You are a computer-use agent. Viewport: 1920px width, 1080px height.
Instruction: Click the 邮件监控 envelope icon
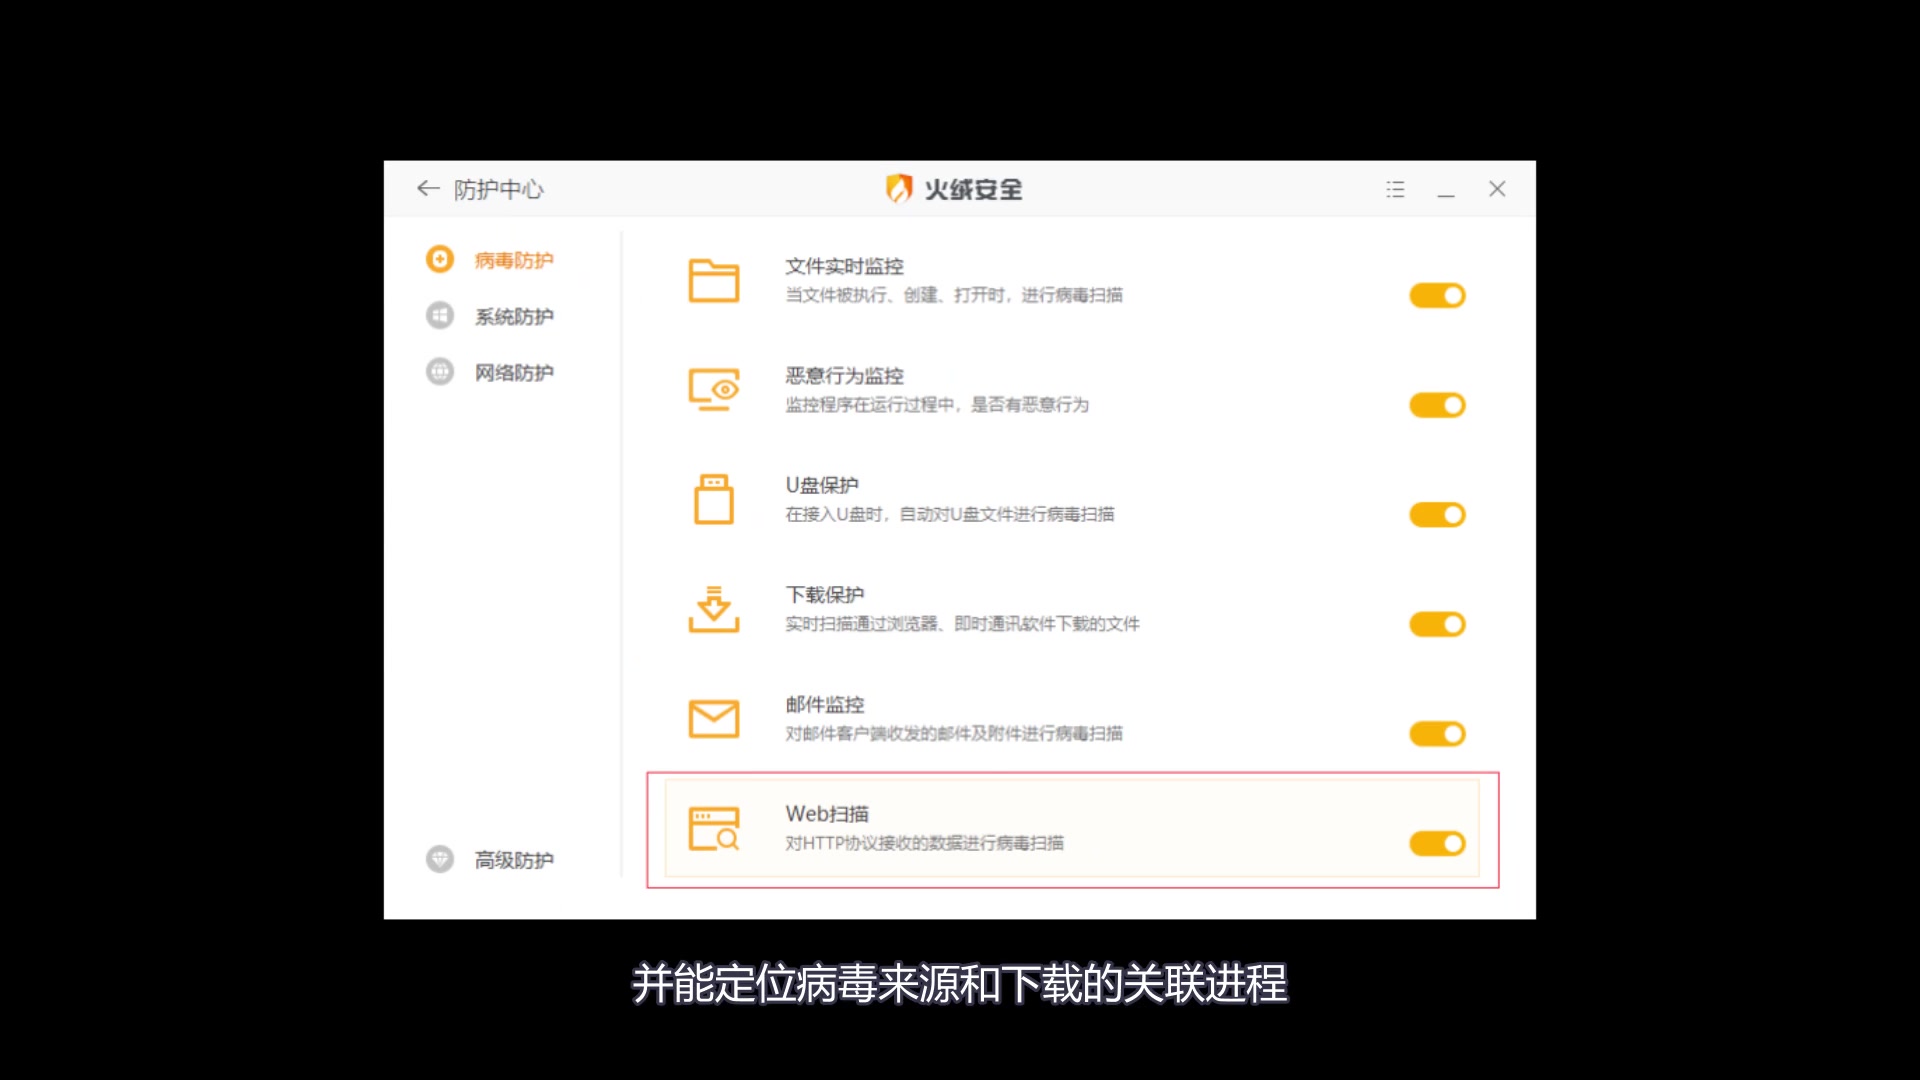714,718
